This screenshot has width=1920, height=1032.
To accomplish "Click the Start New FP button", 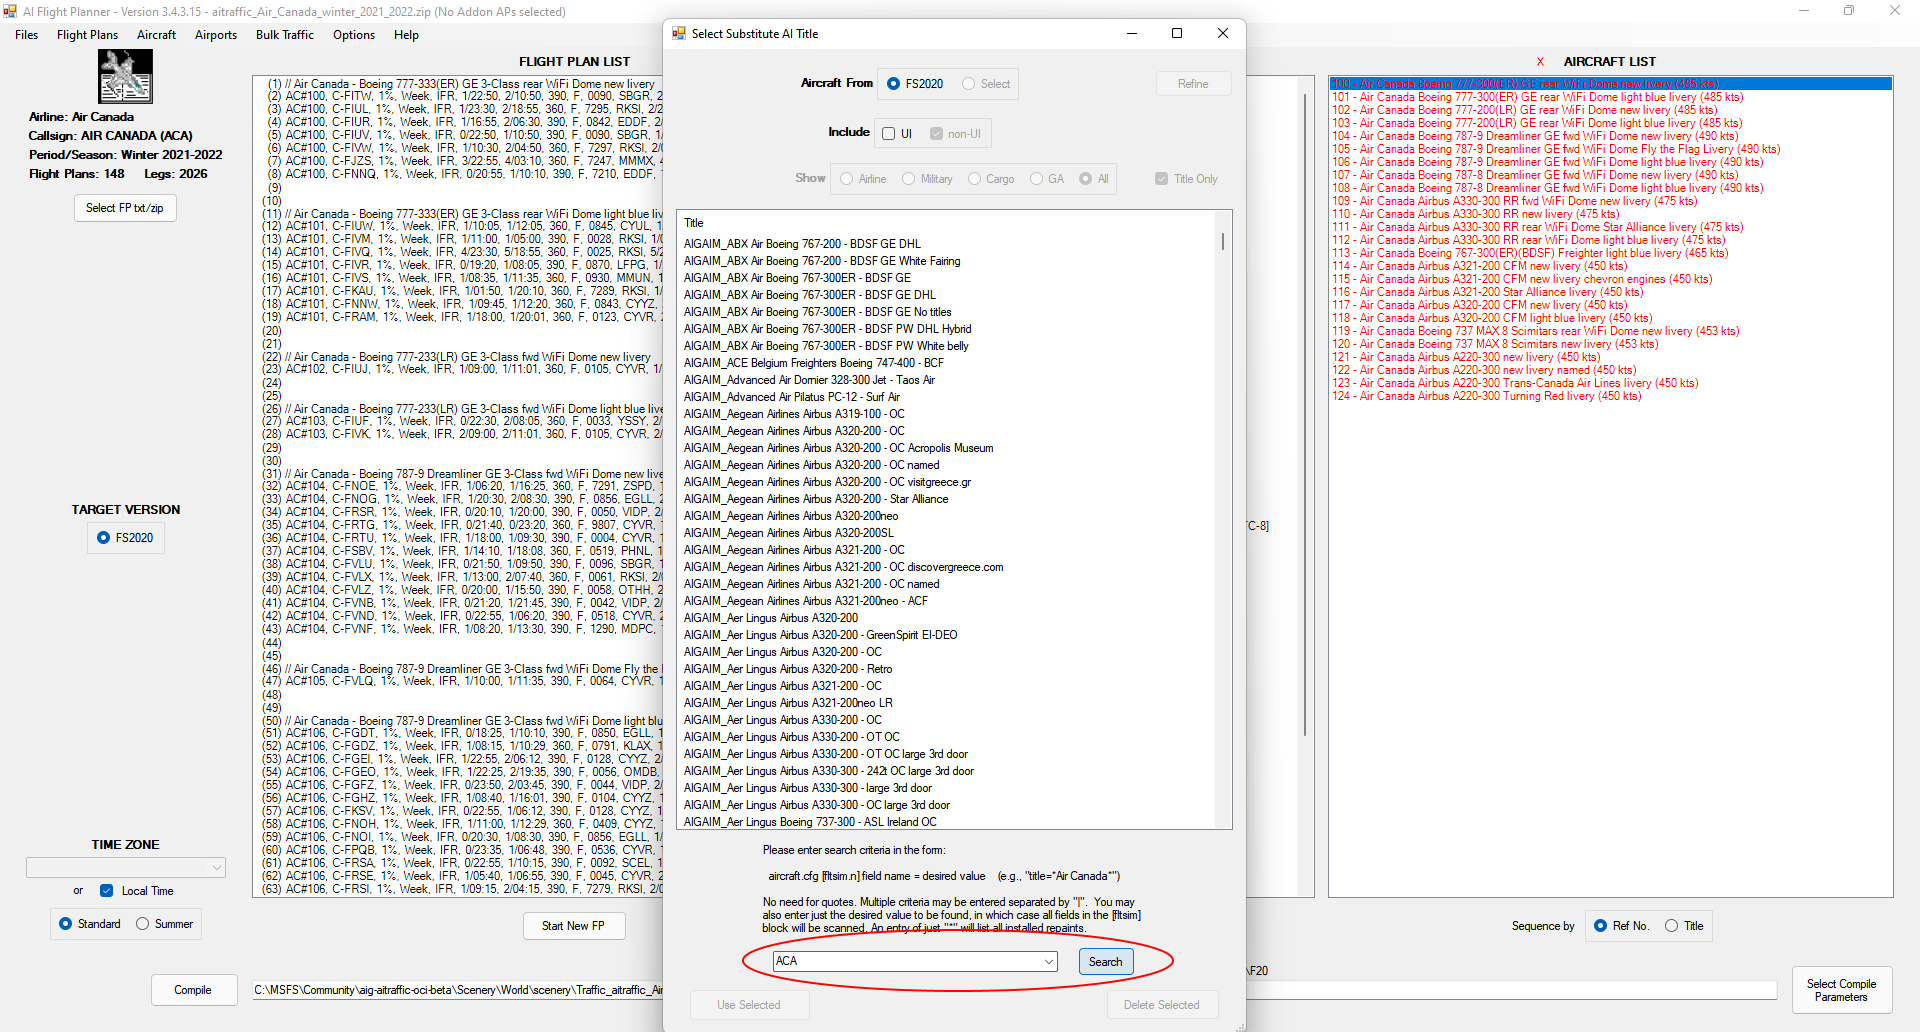I will pyautogui.click(x=573, y=926).
